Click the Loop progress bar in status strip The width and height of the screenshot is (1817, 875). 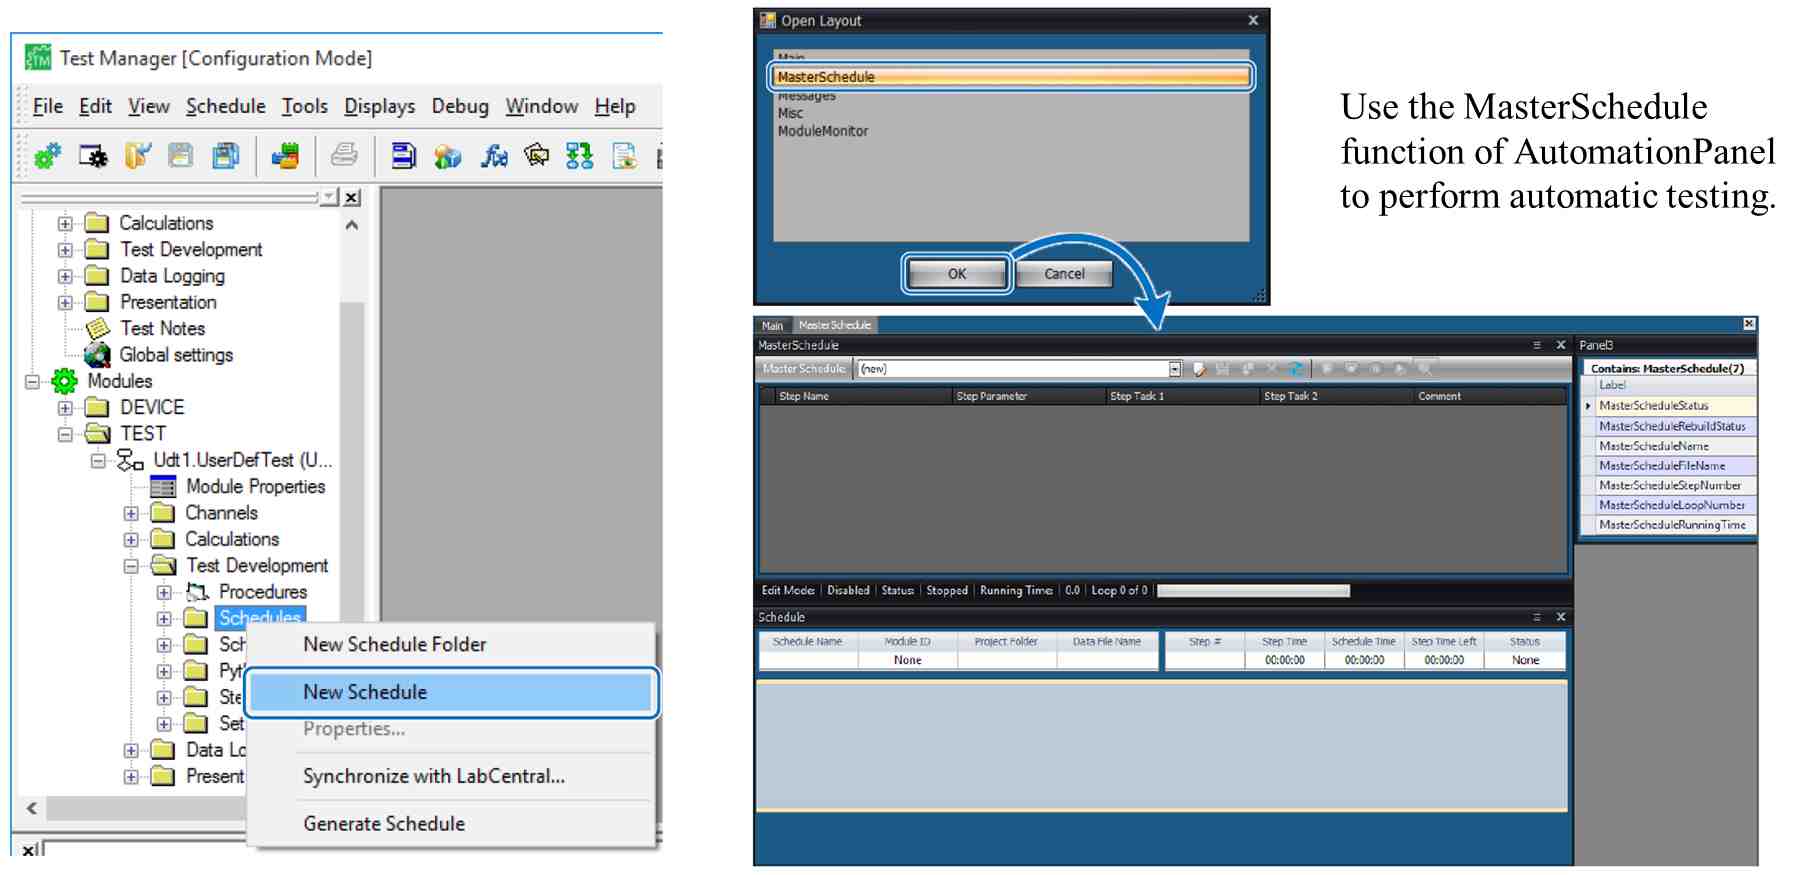pyautogui.click(x=1253, y=591)
